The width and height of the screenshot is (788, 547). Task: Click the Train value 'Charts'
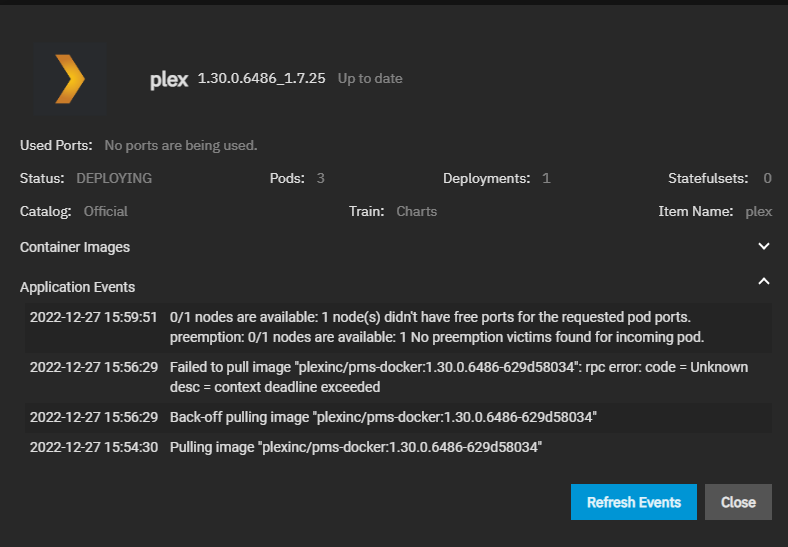tap(417, 211)
